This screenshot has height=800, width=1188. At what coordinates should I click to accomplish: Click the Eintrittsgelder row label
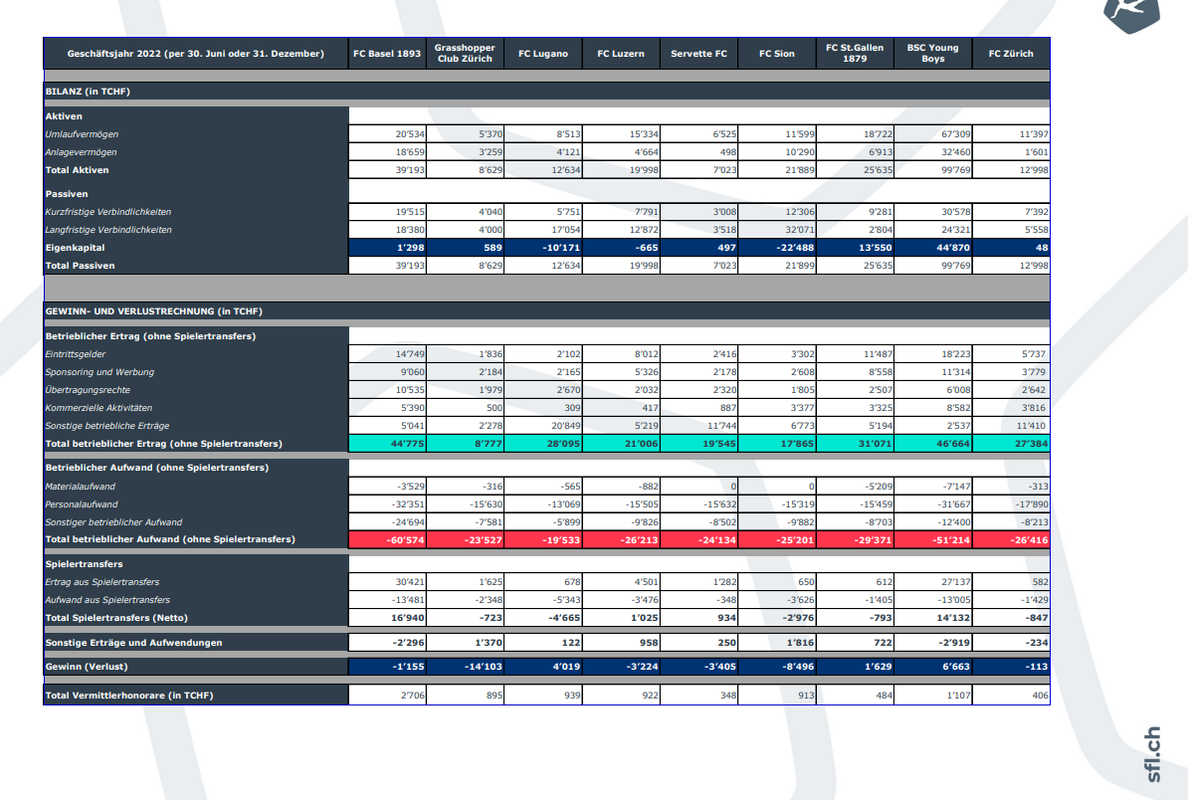[76, 355]
